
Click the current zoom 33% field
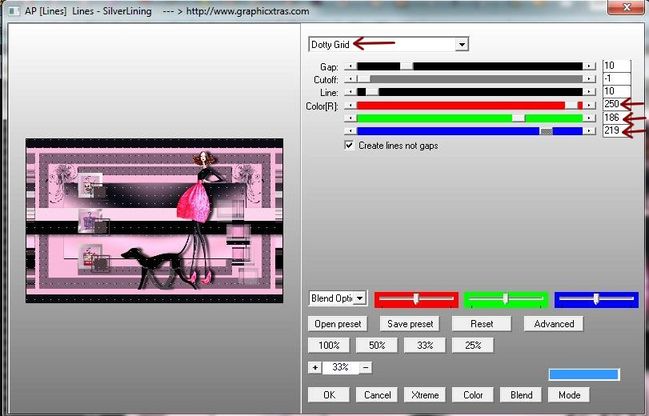(341, 367)
